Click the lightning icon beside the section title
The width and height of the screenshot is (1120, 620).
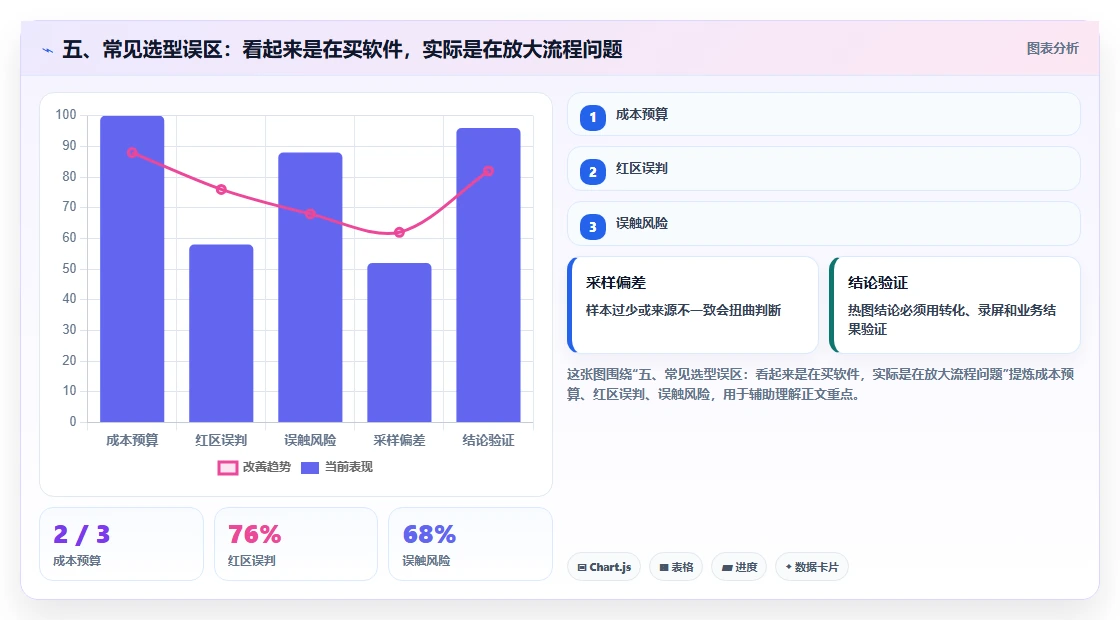point(48,50)
